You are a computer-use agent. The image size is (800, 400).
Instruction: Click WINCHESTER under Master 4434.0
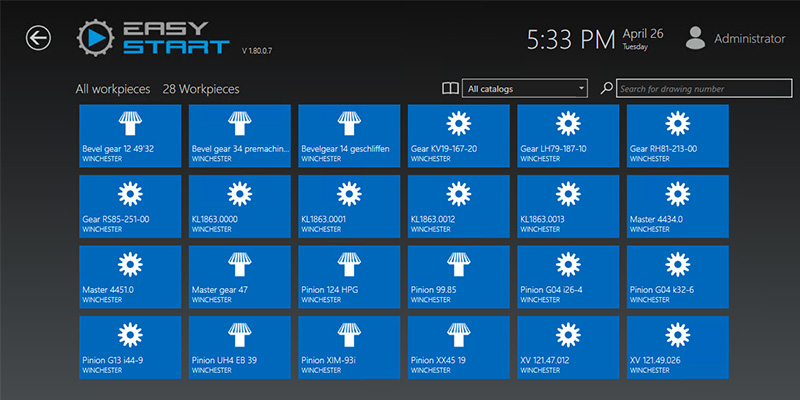click(x=649, y=230)
